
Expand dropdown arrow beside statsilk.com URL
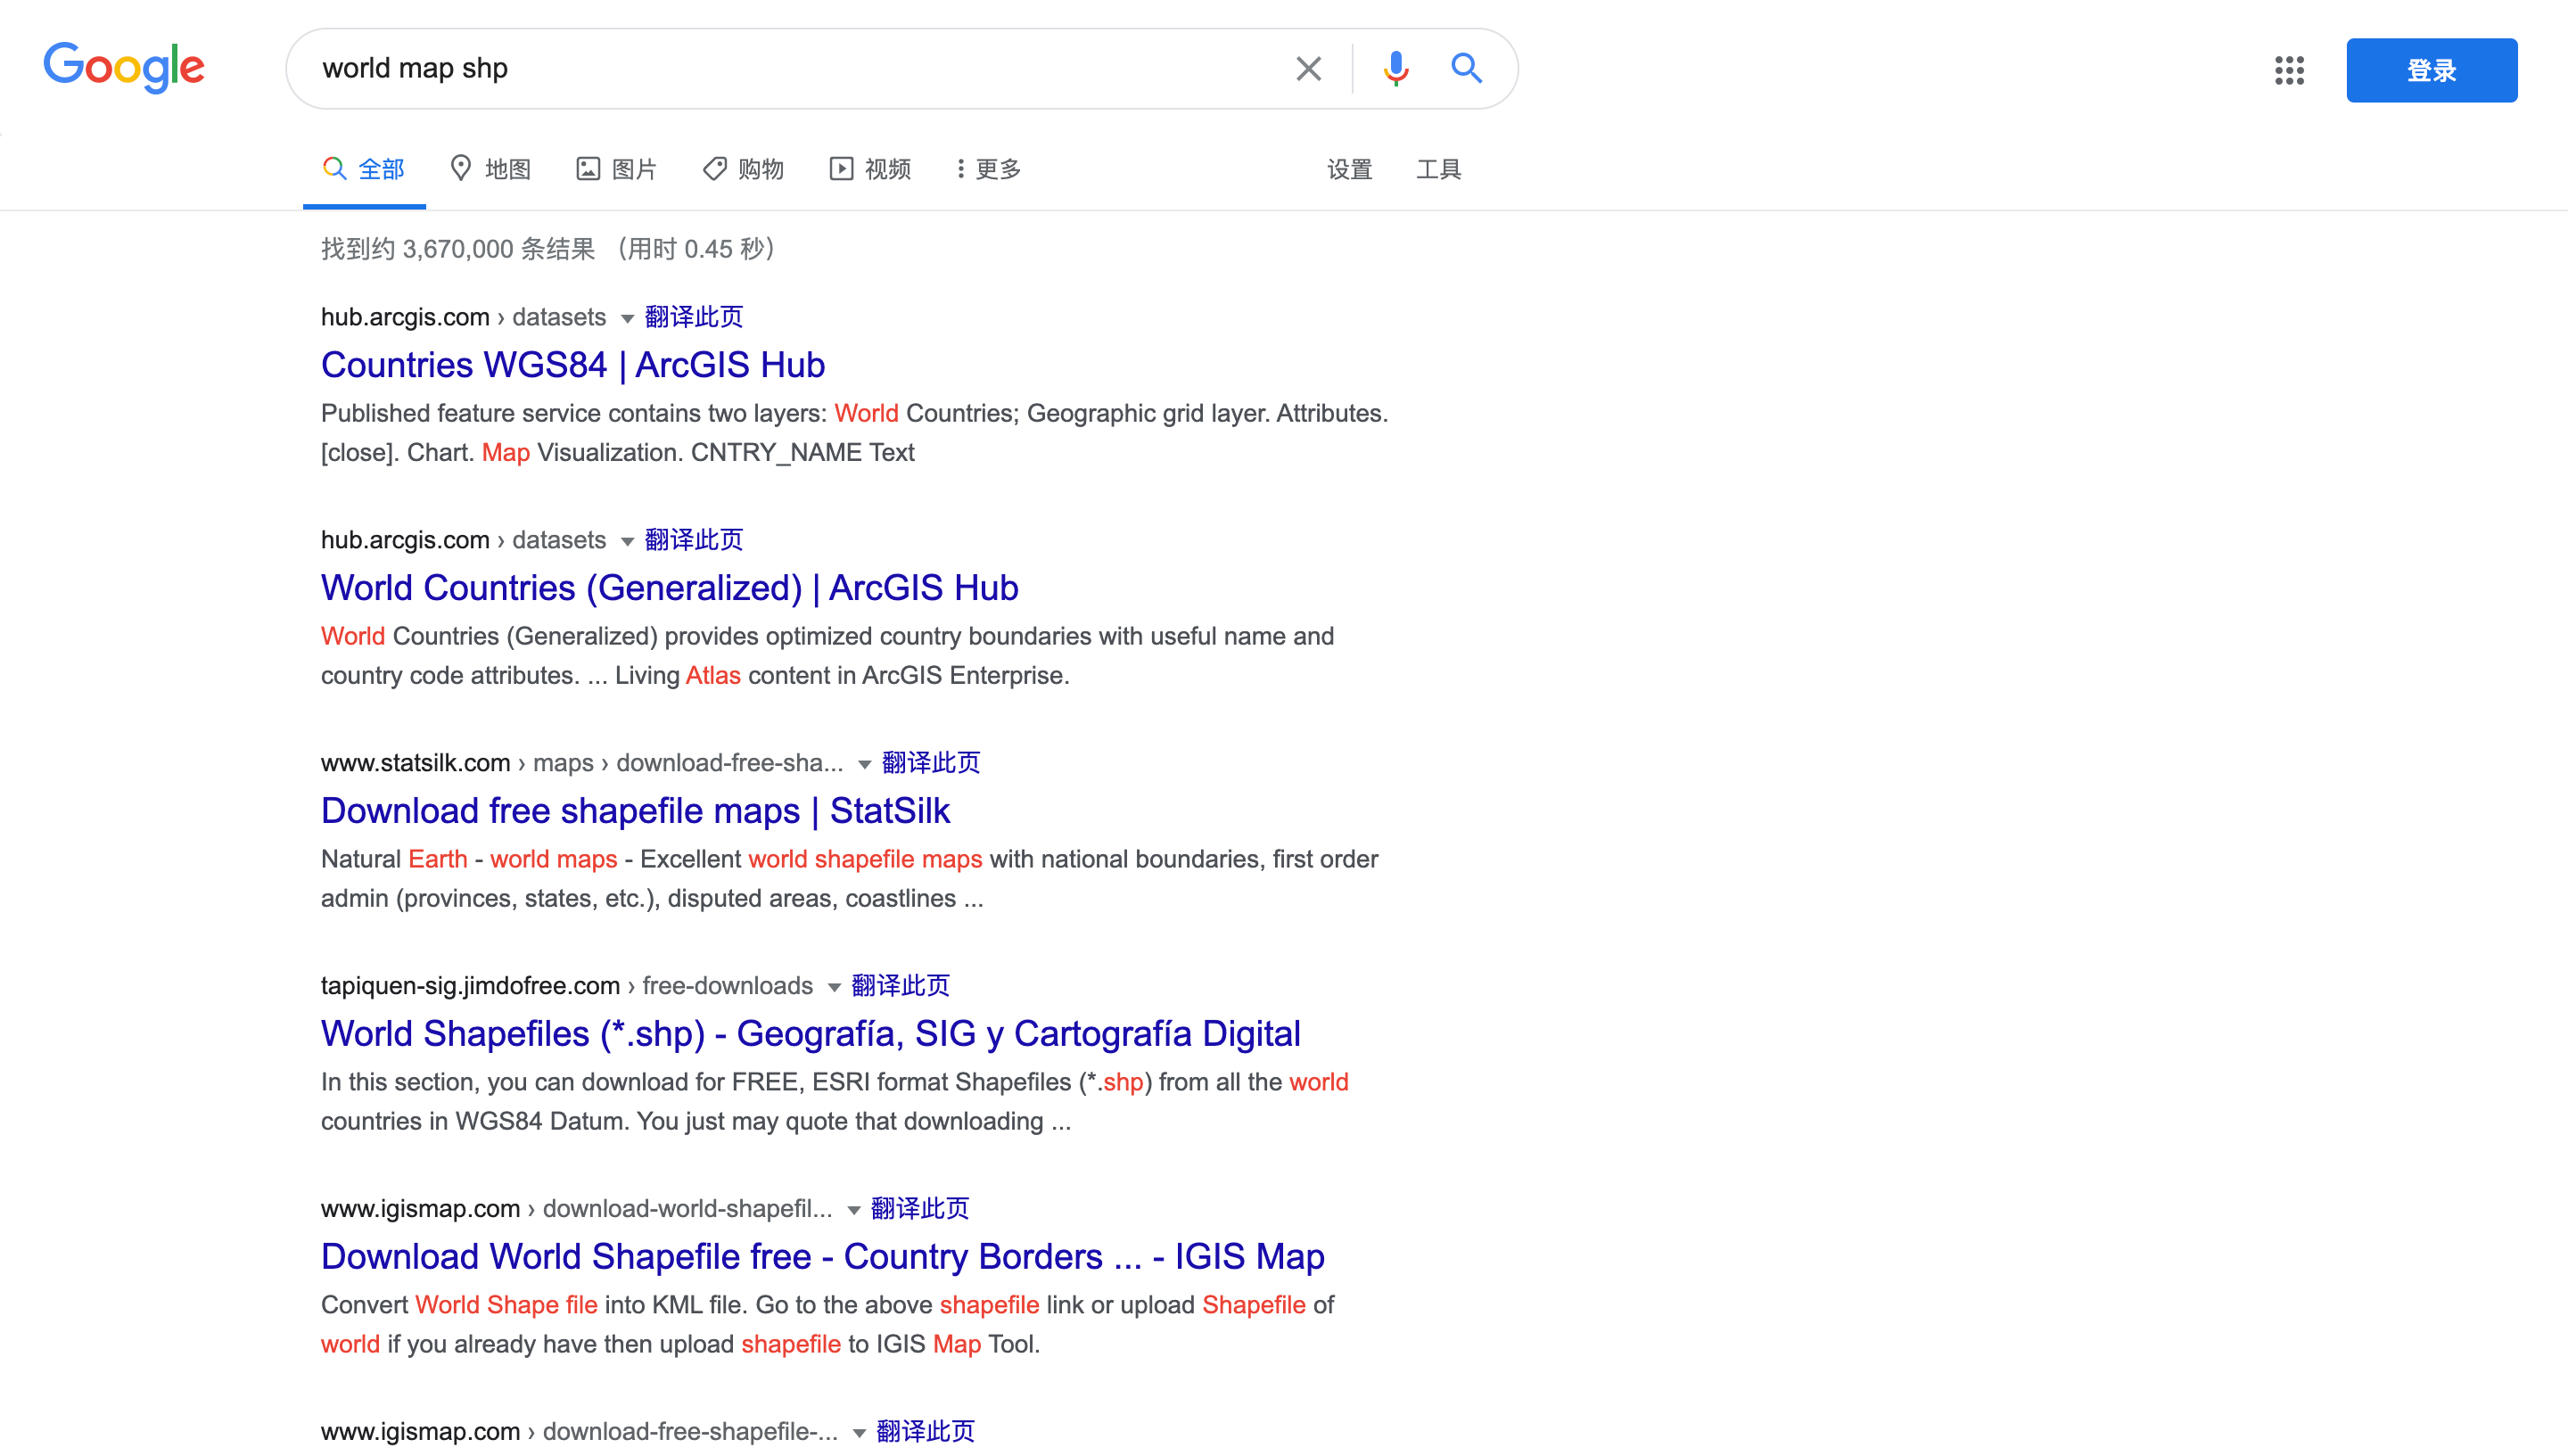(864, 765)
